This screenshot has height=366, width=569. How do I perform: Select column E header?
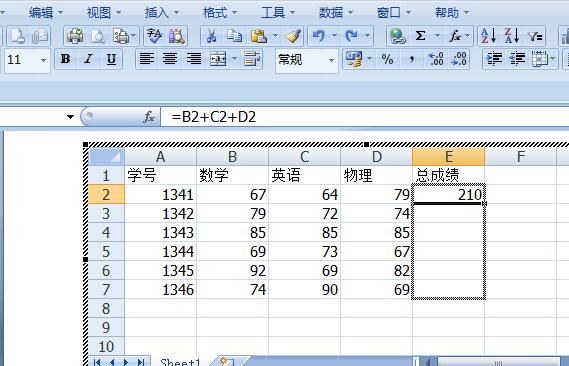(449, 157)
